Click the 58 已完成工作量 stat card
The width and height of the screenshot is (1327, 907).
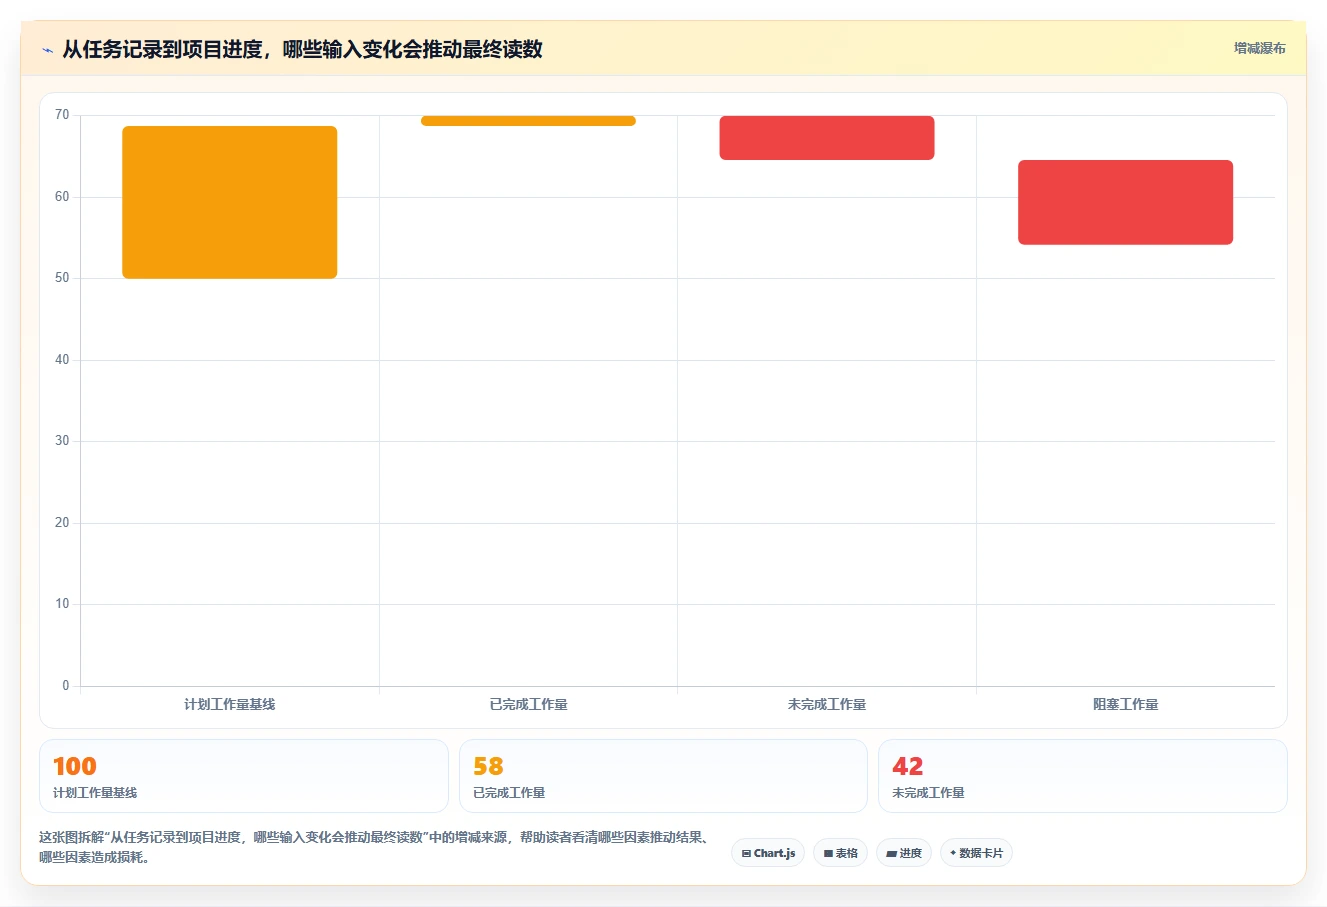[x=663, y=776]
